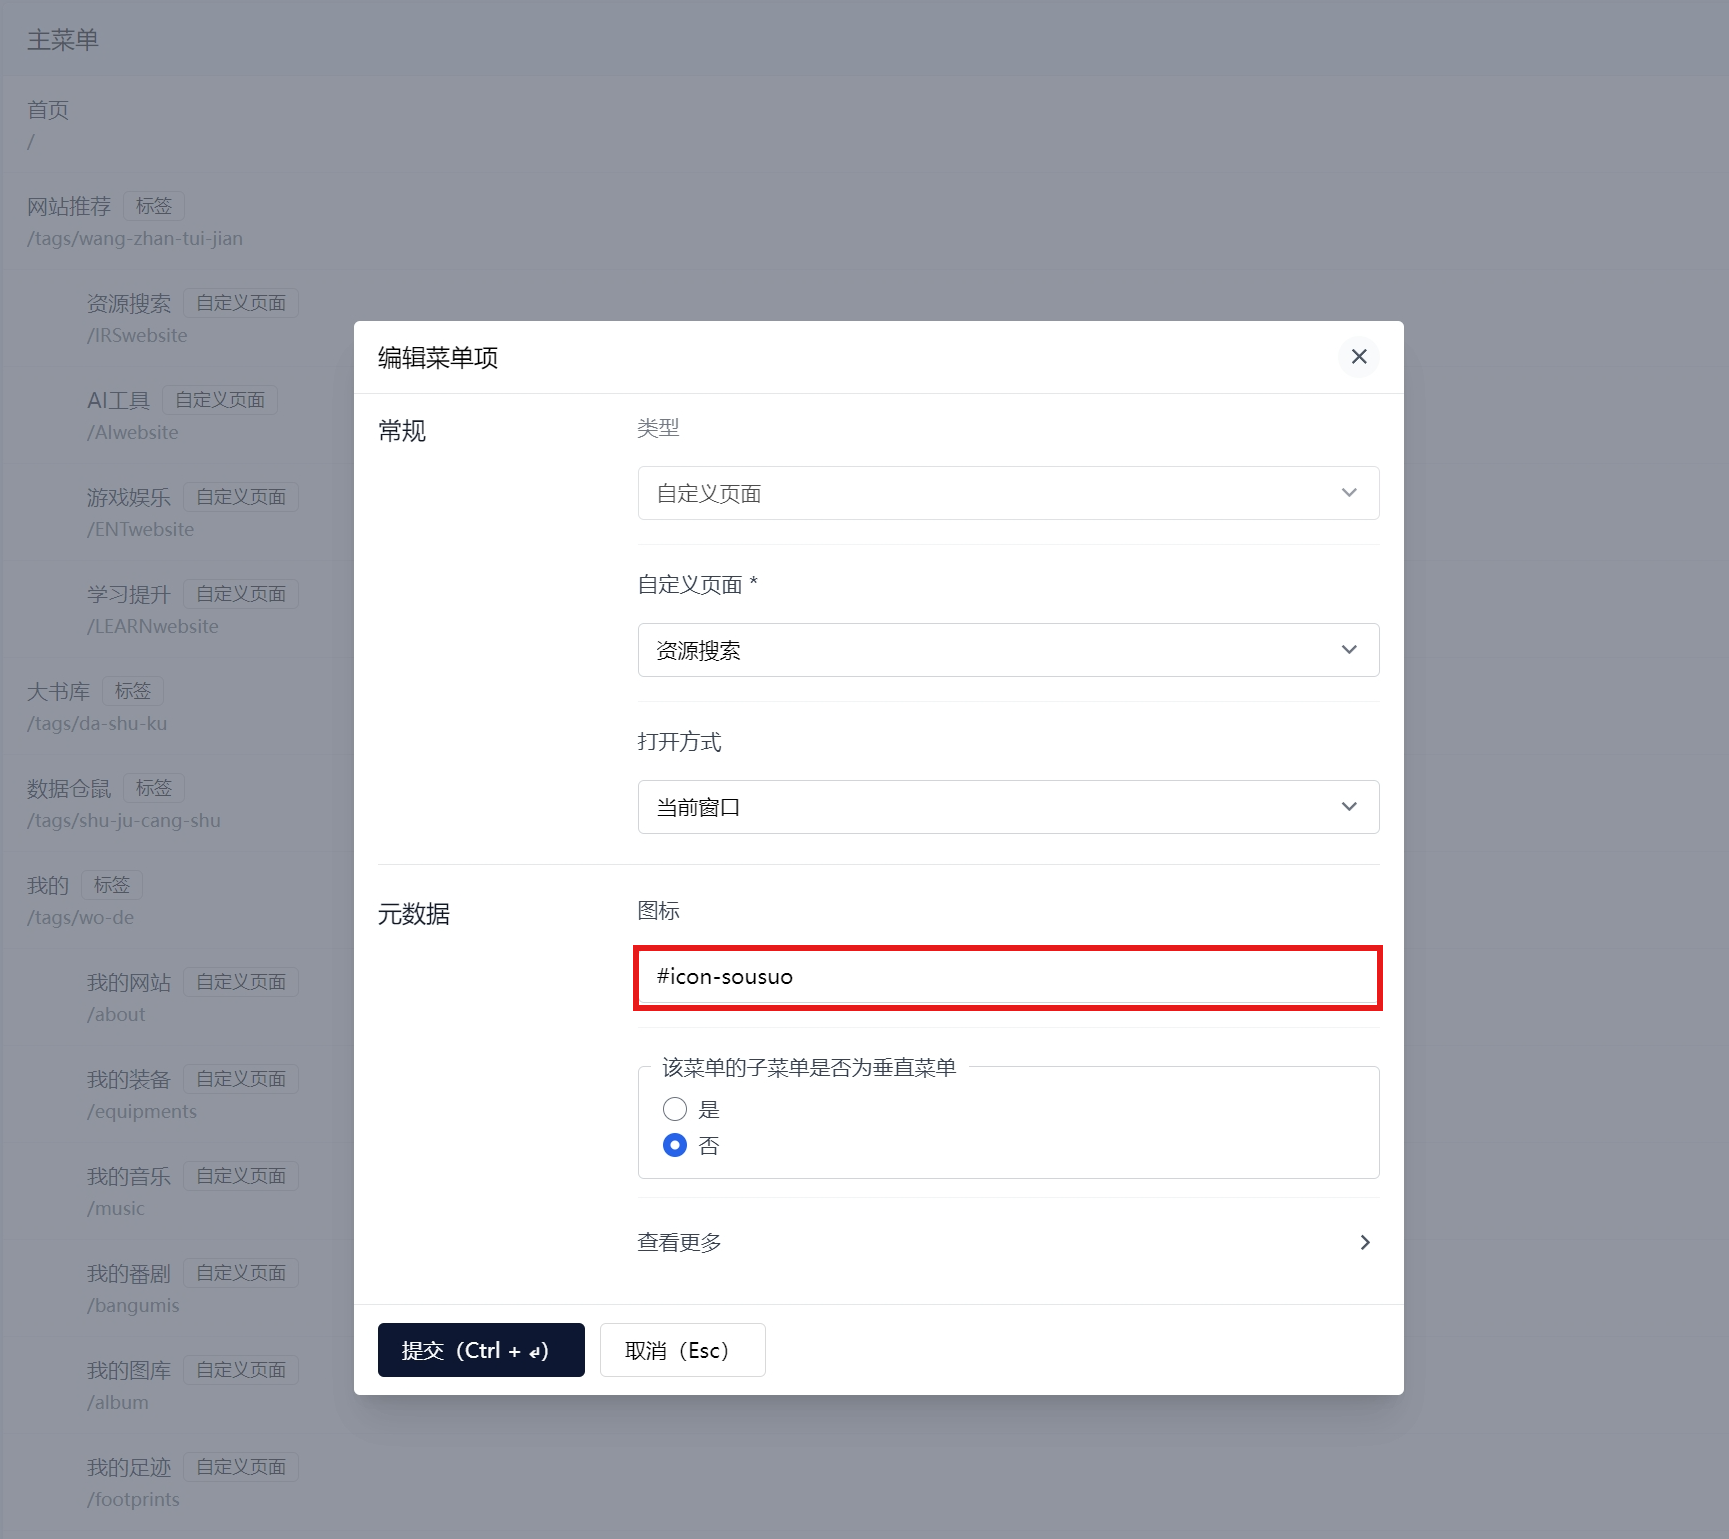The width and height of the screenshot is (1729, 1539).
Task: Click the chevron icon in the 打开方式 dropdown
Action: point(1349,807)
